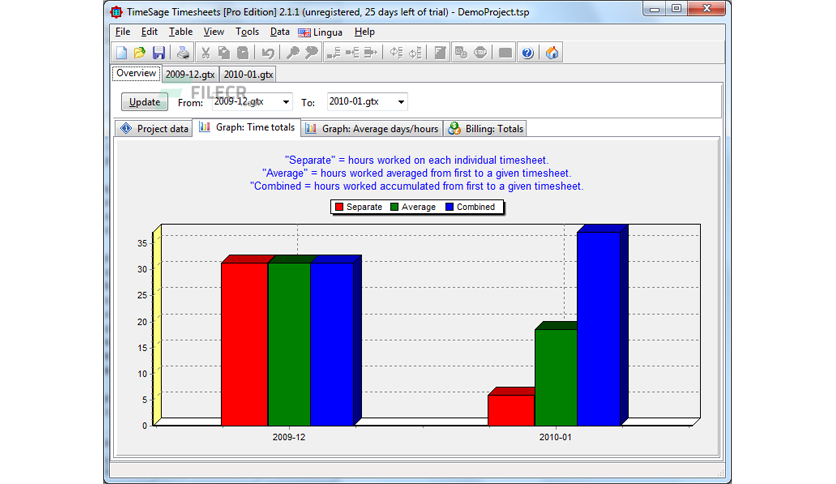Select the Overview tab

[136, 73]
